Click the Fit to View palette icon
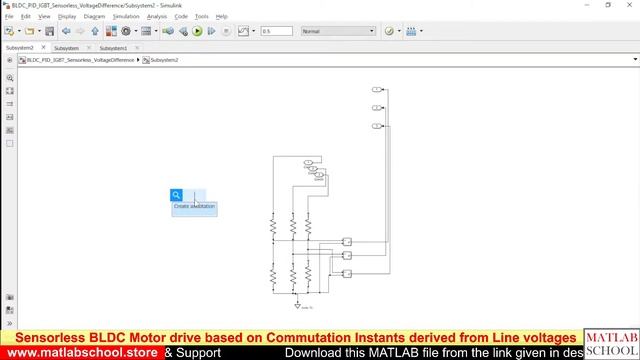This screenshot has width=640, height=360. click(10, 91)
